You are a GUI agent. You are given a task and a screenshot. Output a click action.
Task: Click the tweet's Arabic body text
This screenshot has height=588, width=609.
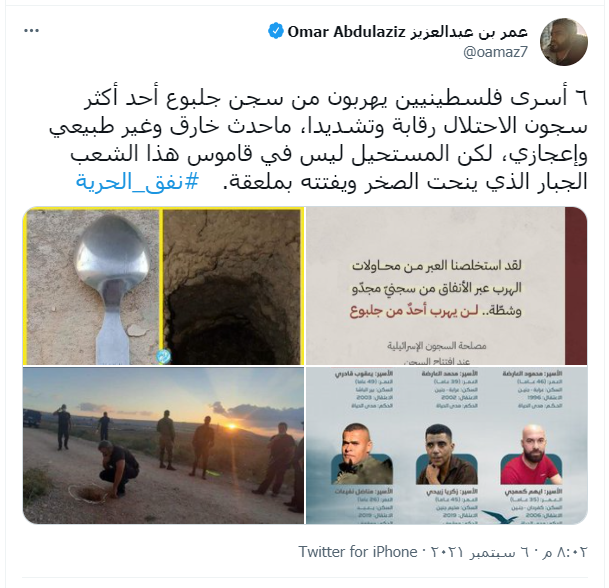[x=318, y=140]
